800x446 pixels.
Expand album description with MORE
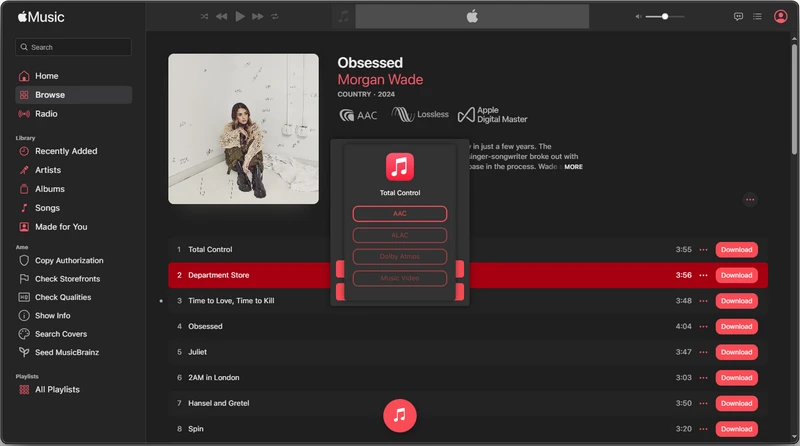coord(573,167)
